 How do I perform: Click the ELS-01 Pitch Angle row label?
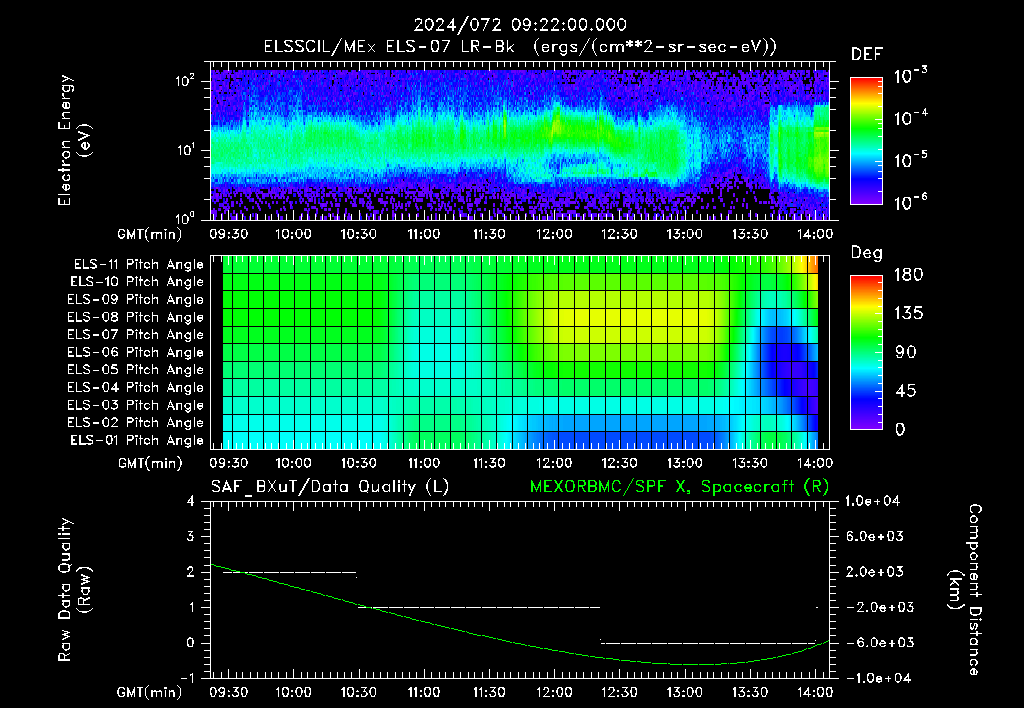[137, 440]
